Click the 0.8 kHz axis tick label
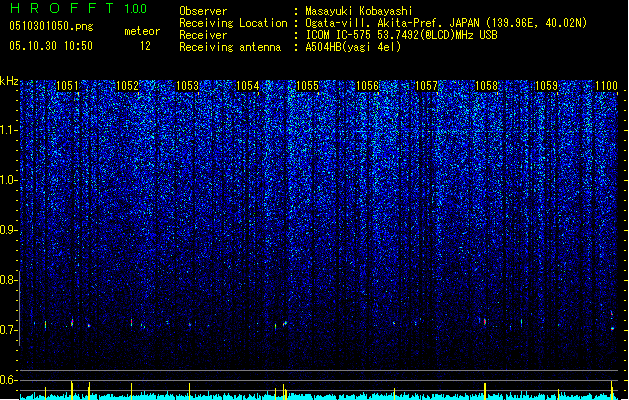629x400 pixels. click(x=8, y=280)
